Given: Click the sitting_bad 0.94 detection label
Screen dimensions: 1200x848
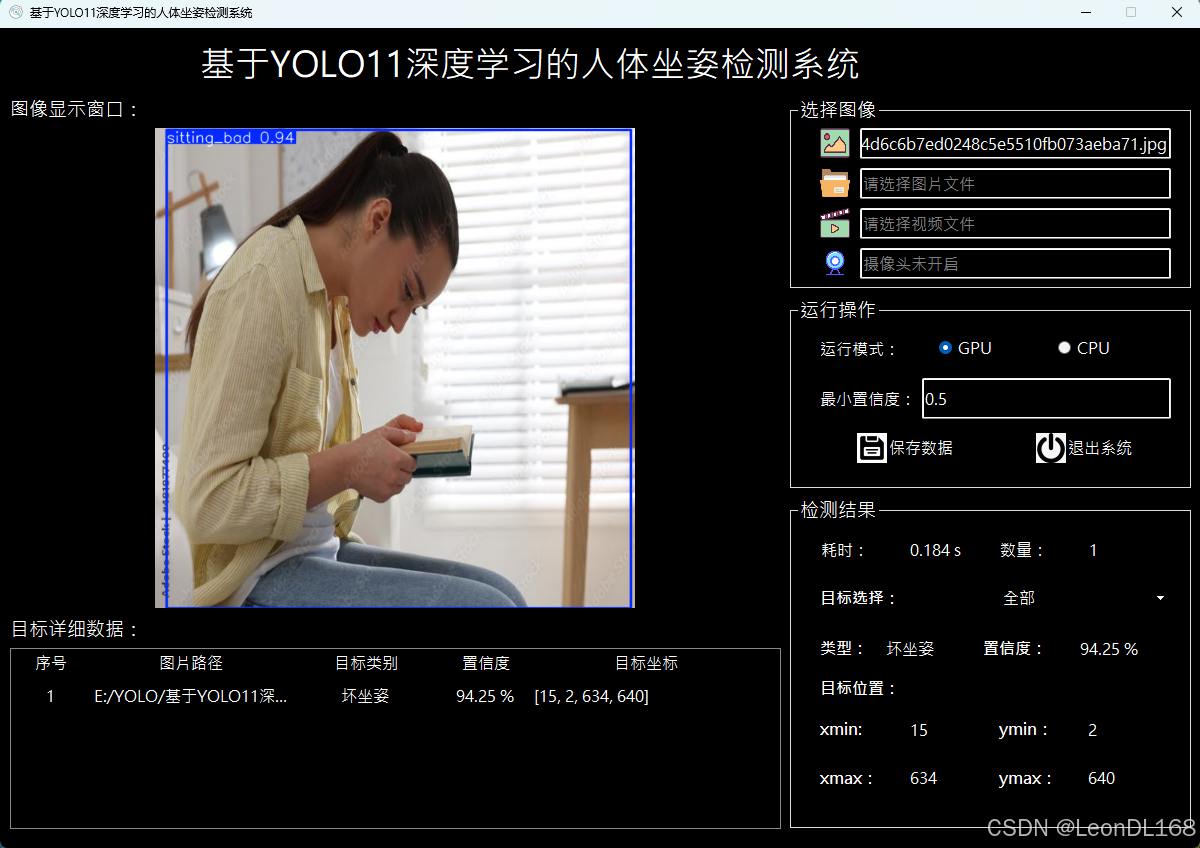Looking at the screenshot, I should (231, 137).
